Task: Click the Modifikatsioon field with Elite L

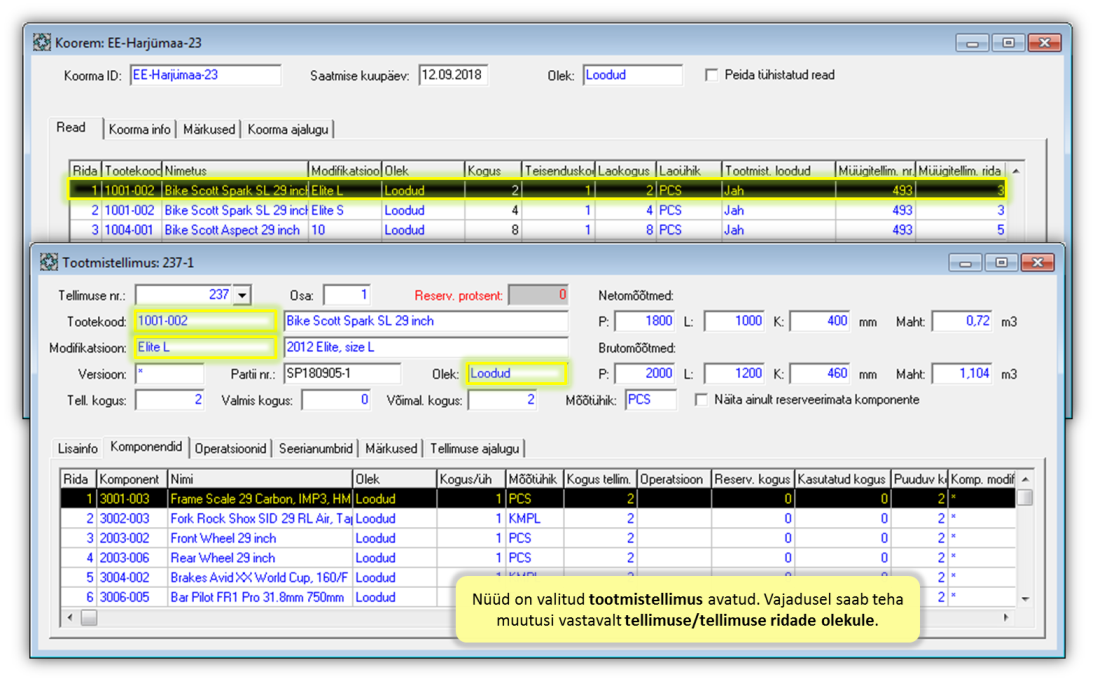Action: pos(205,347)
